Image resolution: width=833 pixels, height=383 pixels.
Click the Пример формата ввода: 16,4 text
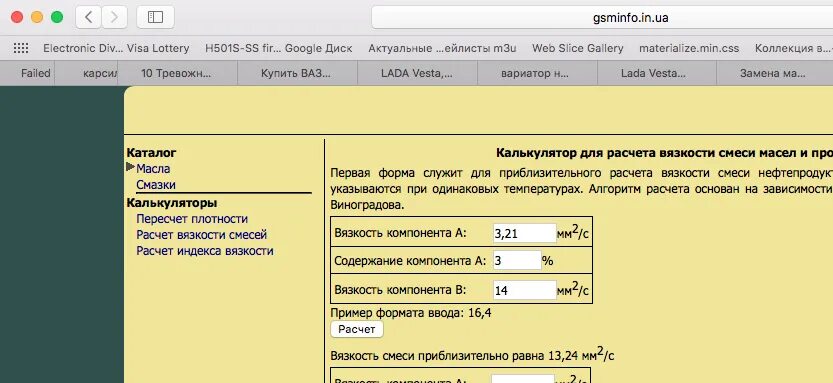tap(411, 313)
